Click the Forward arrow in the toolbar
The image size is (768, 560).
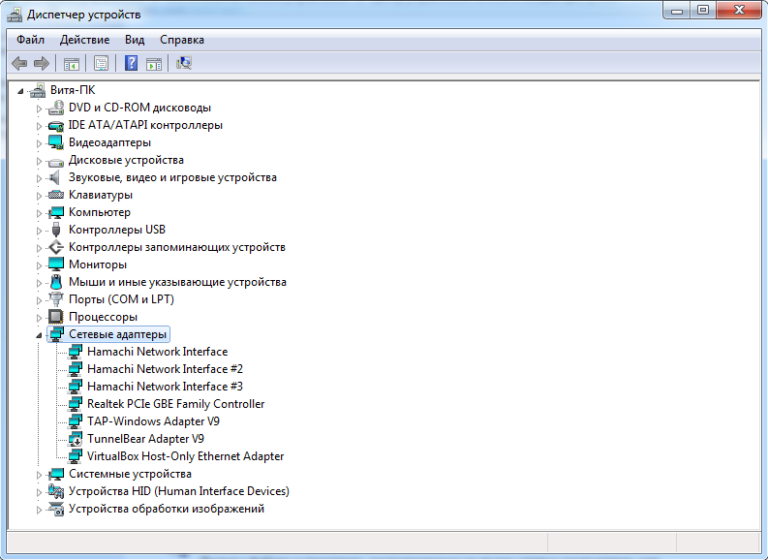[x=41, y=63]
